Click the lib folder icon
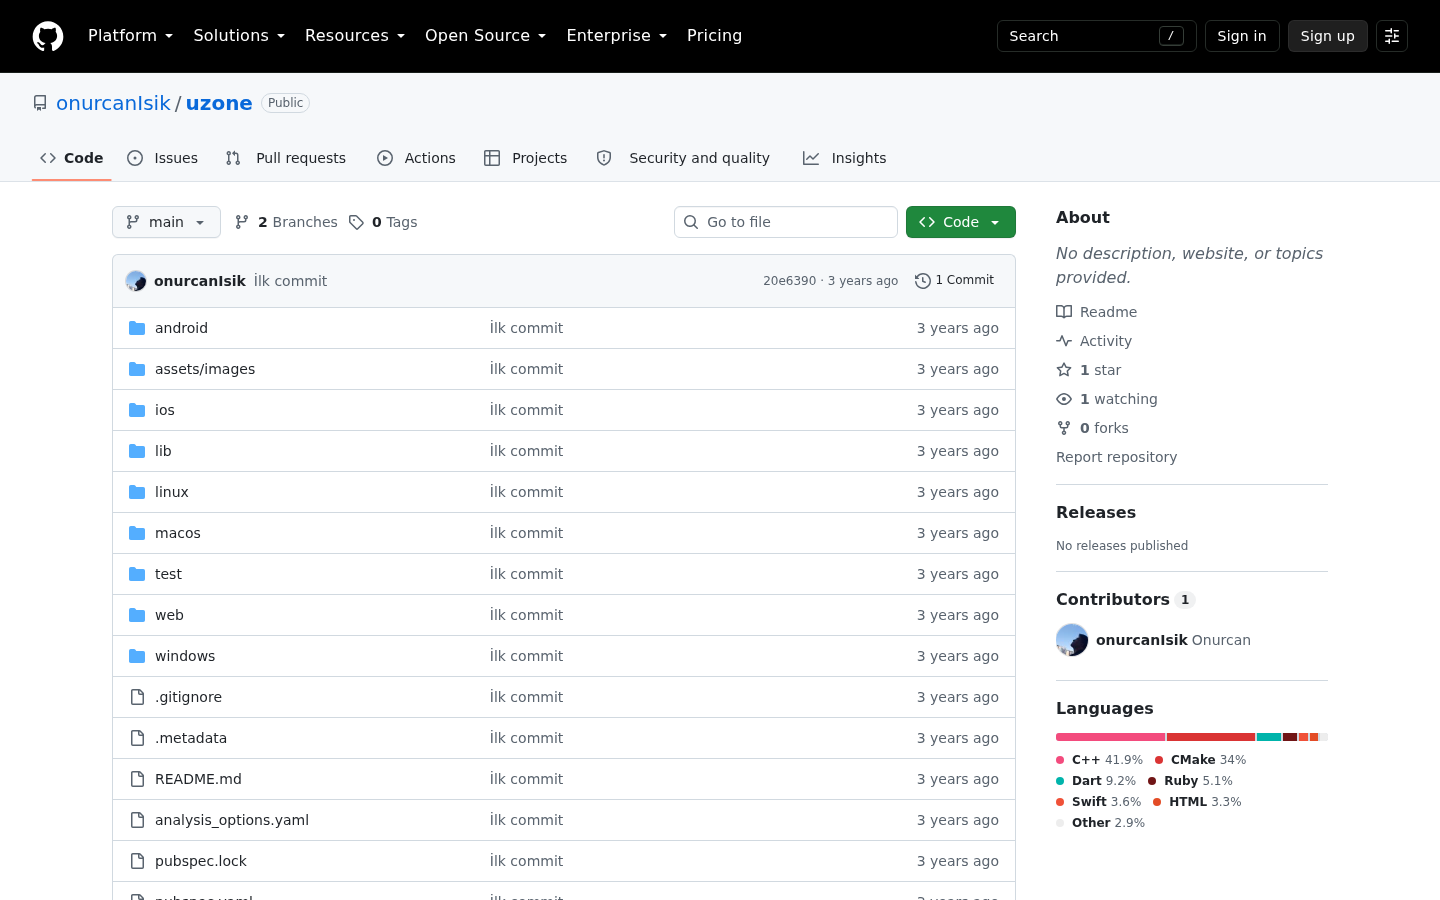Image resolution: width=1440 pixels, height=900 pixels. click(137, 451)
